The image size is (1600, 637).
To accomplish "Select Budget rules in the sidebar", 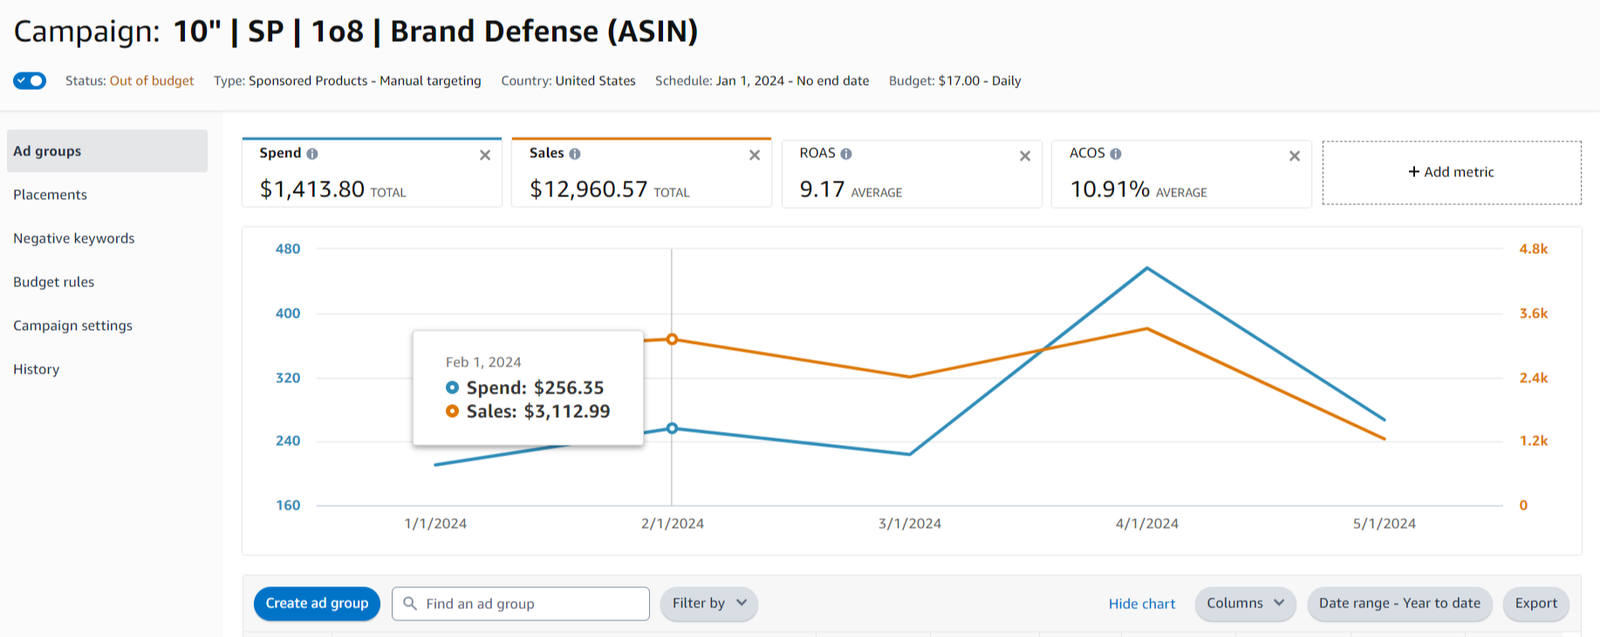I will (x=54, y=282).
